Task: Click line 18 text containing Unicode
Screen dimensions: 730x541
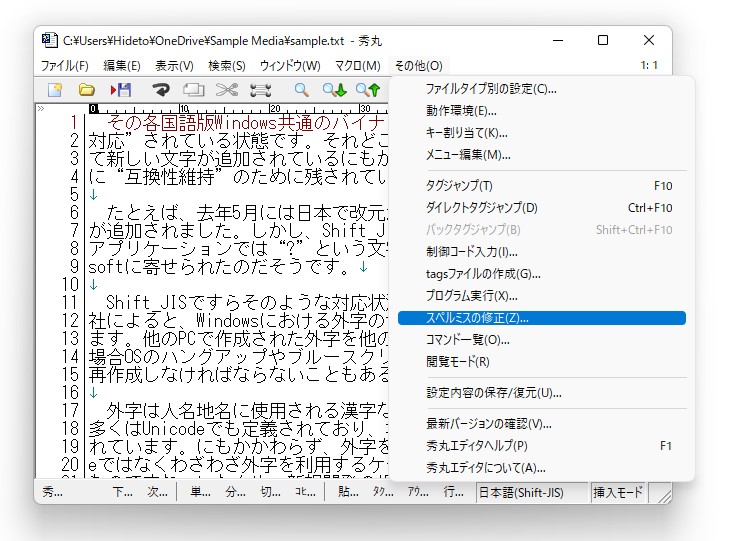Action: tap(238, 428)
